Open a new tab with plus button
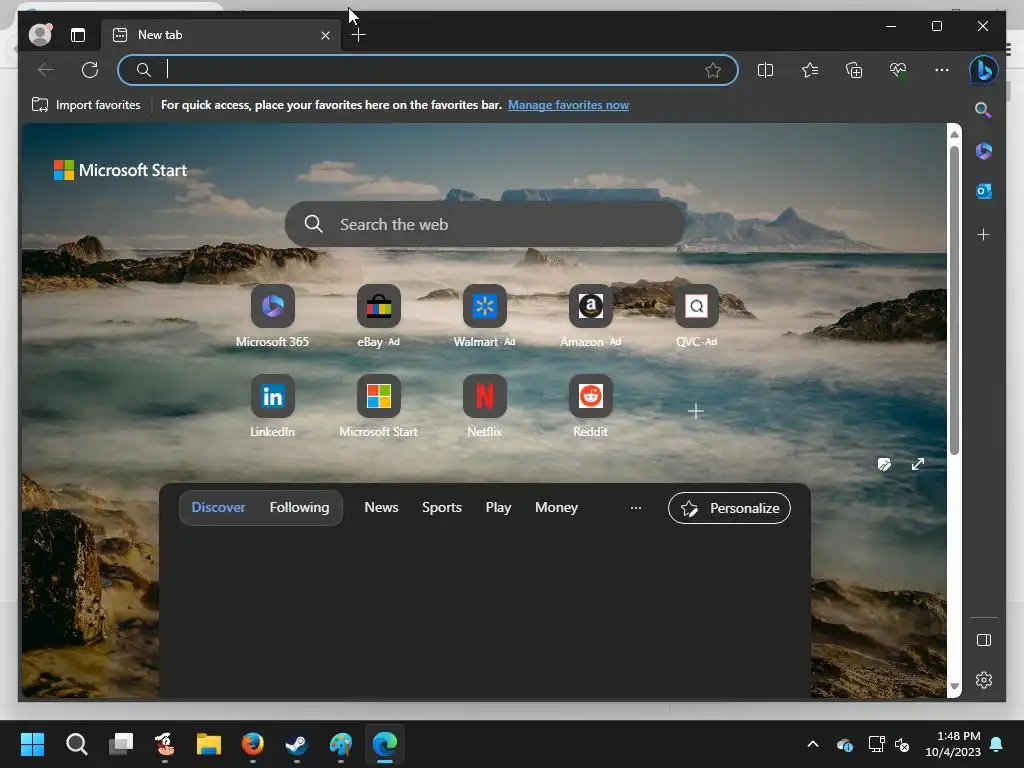This screenshot has height=768, width=1024. [x=359, y=35]
